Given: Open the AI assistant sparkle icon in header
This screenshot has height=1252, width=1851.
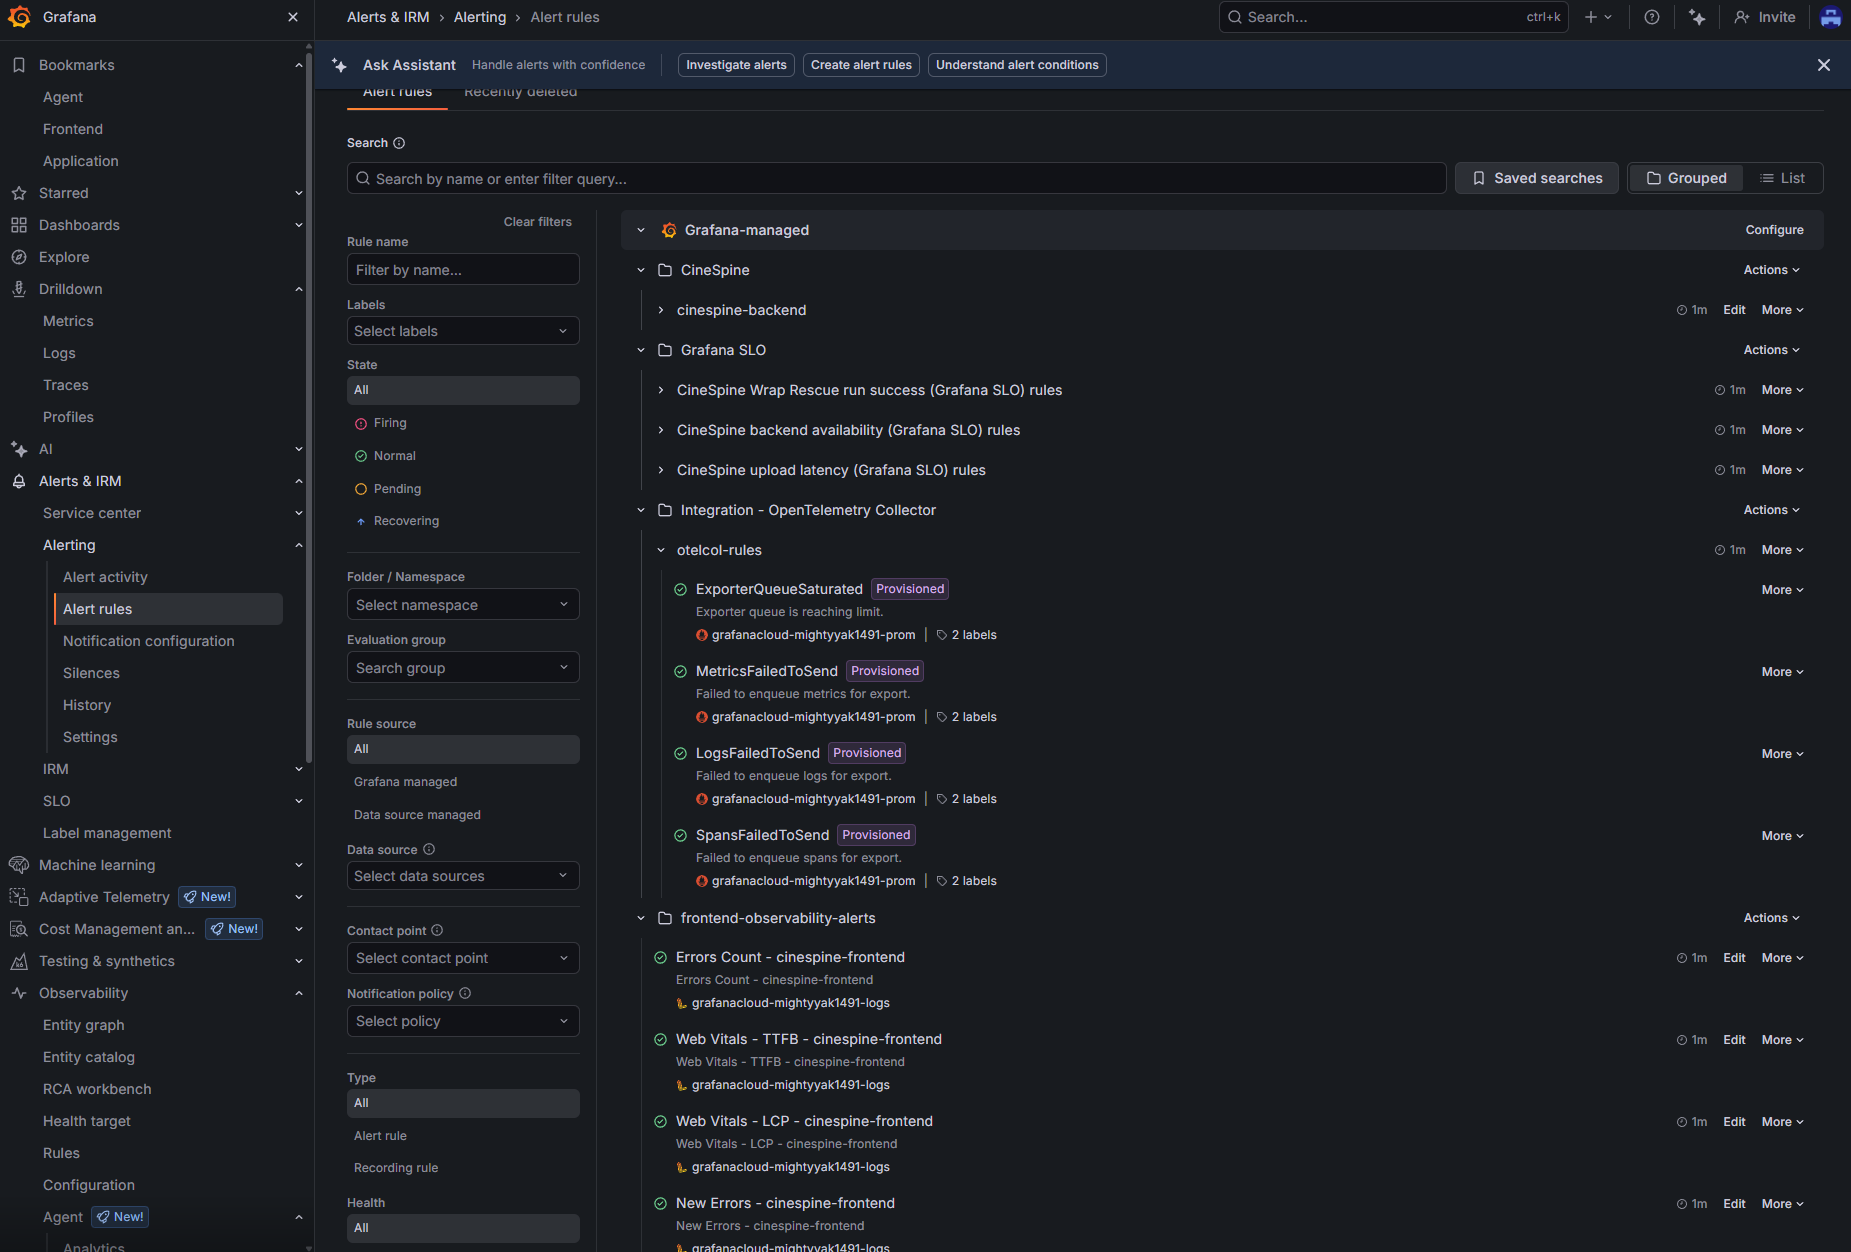Looking at the screenshot, I should point(1697,17).
